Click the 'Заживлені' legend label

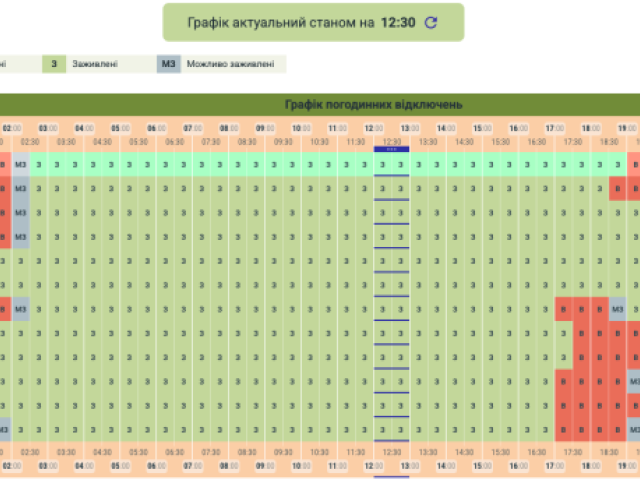tap(95, 64)
